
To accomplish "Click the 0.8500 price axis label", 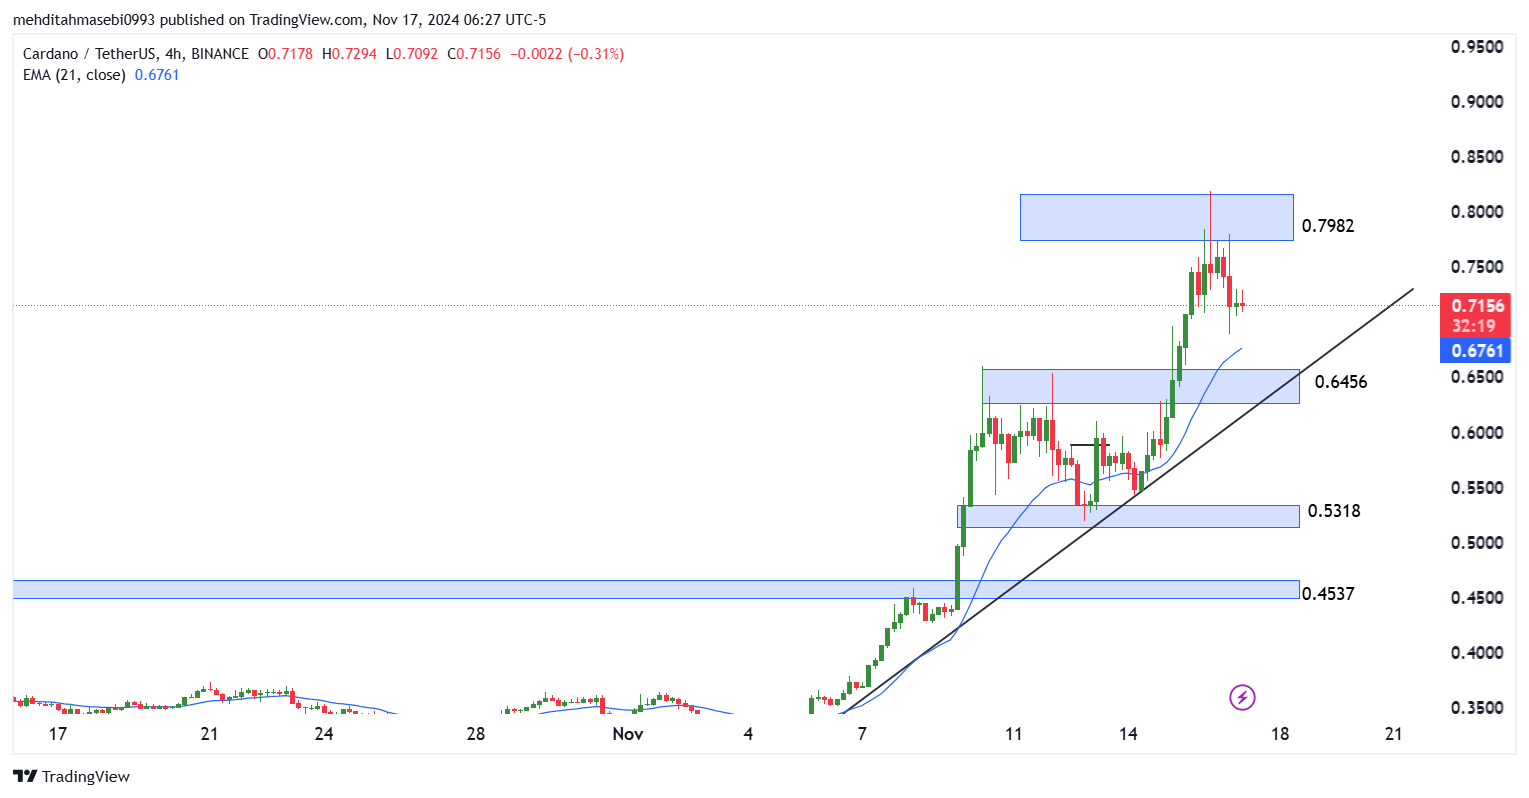I will [x=1477, y=157].
